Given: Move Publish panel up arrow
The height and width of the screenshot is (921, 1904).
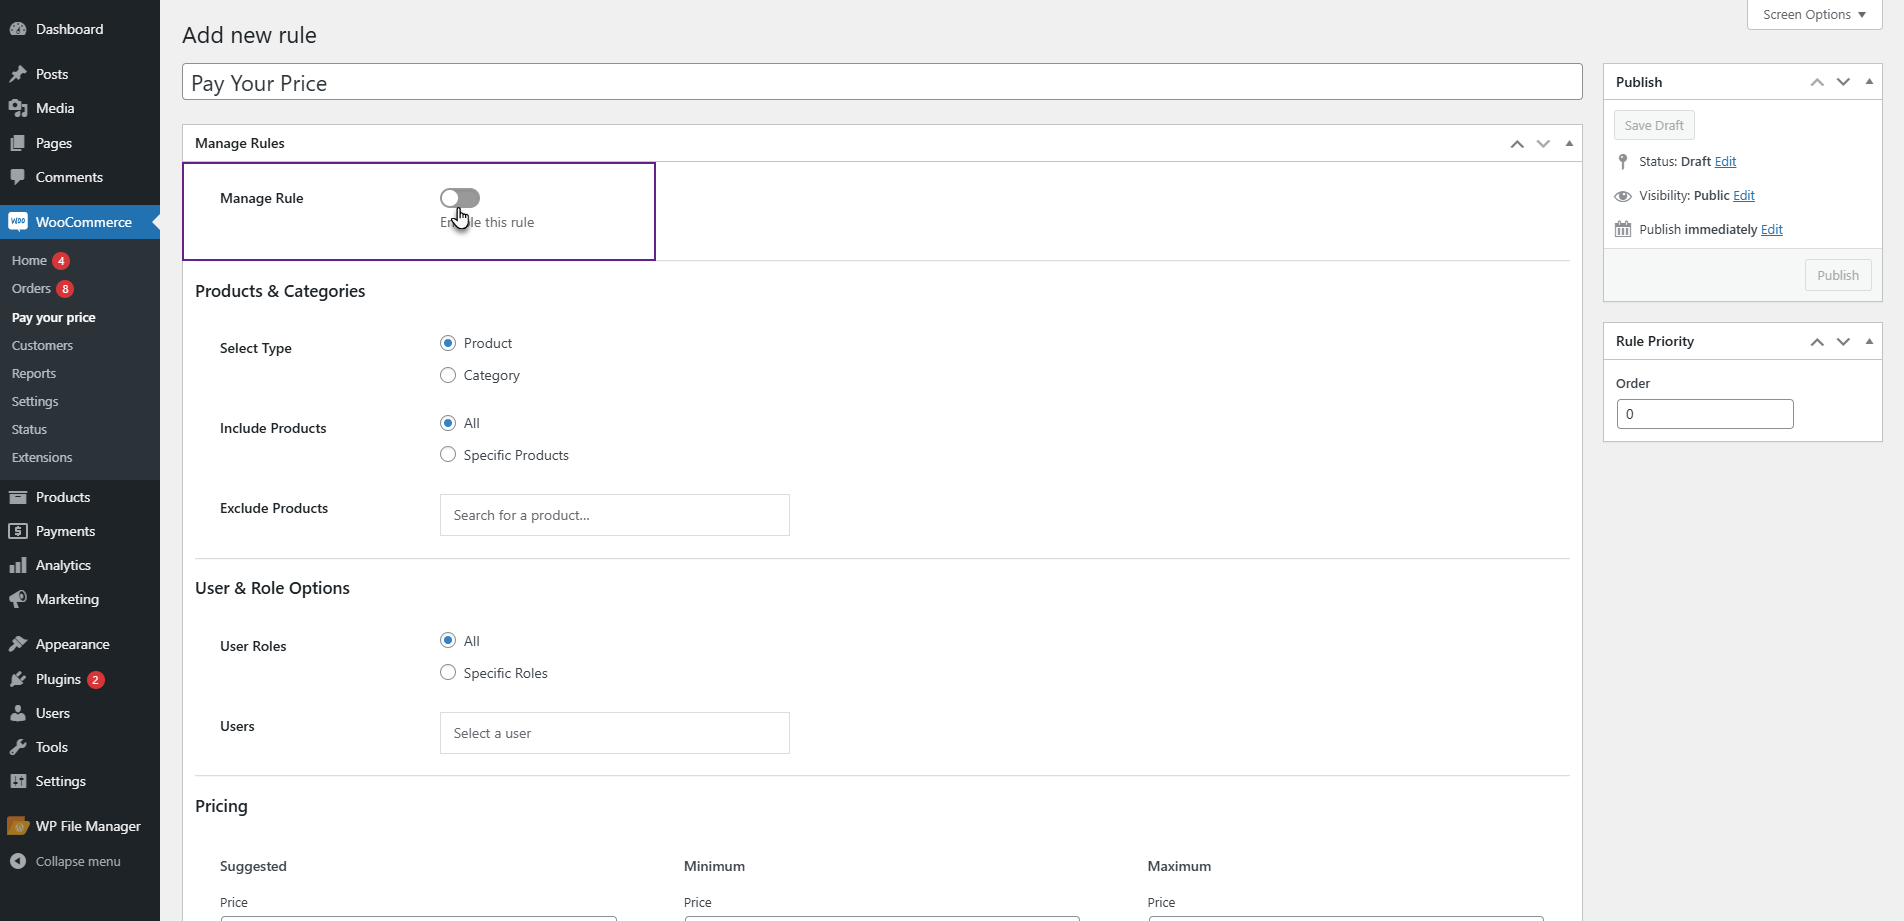Looking at the screenshot, I should pos(1817,82).
